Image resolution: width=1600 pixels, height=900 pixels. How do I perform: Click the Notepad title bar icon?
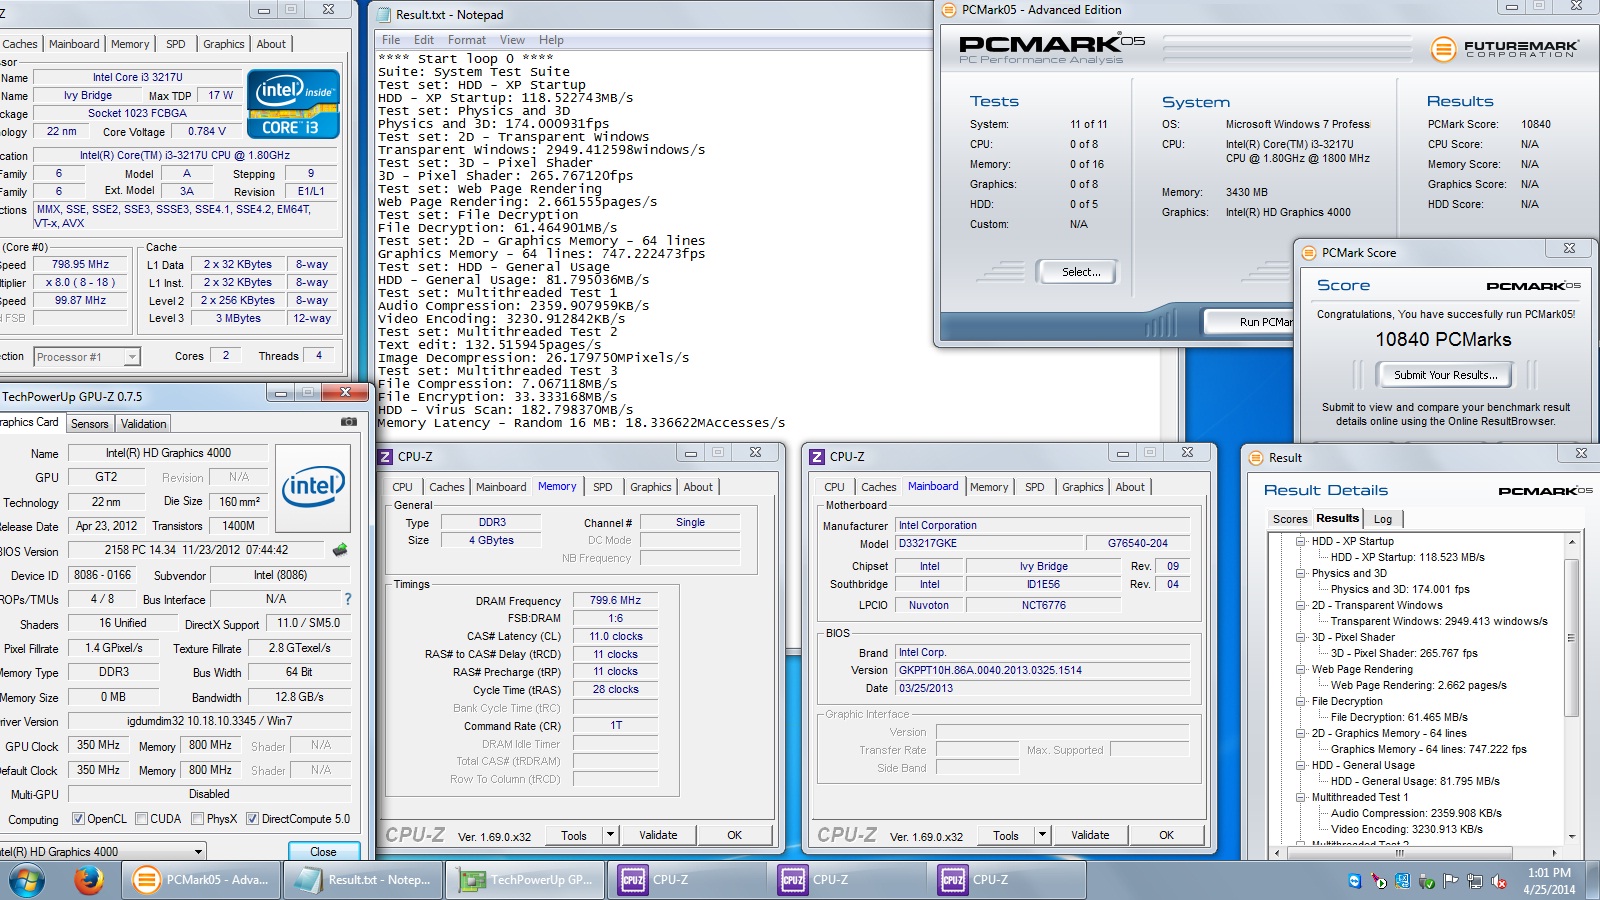pyautogui.click(x=384, y=14)
